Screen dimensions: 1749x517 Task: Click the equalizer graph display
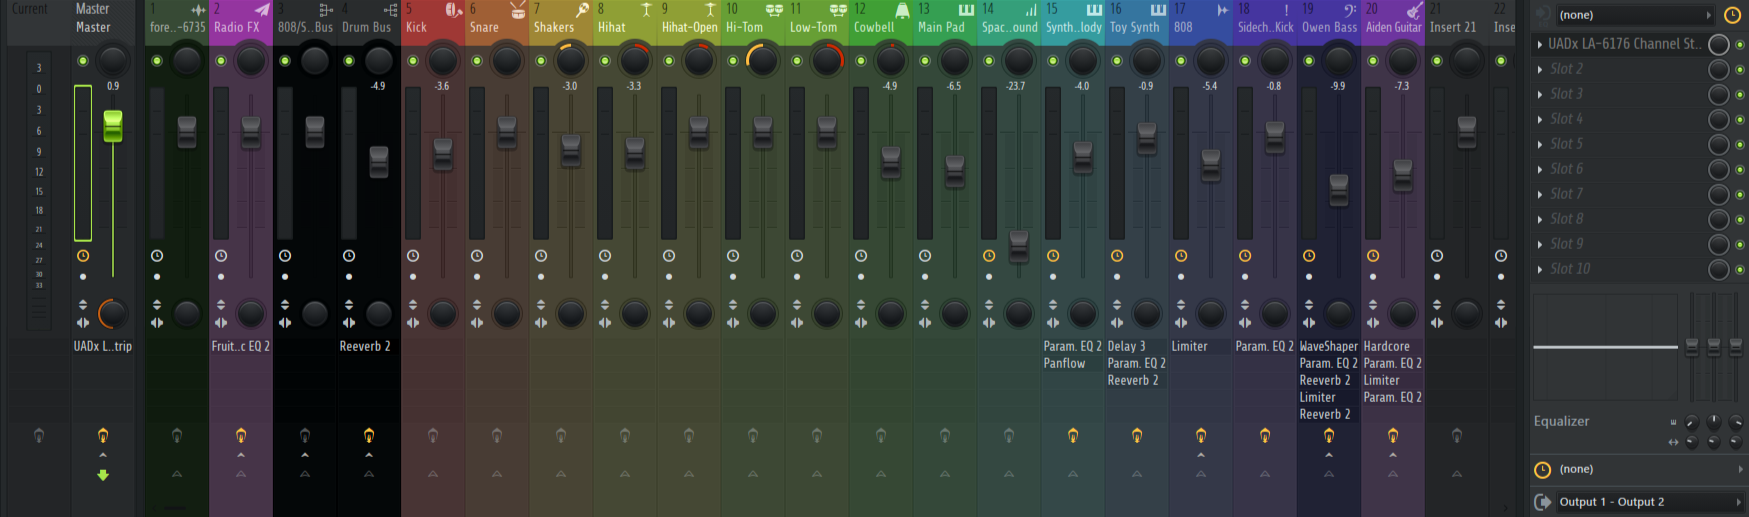coord(1605,348)
